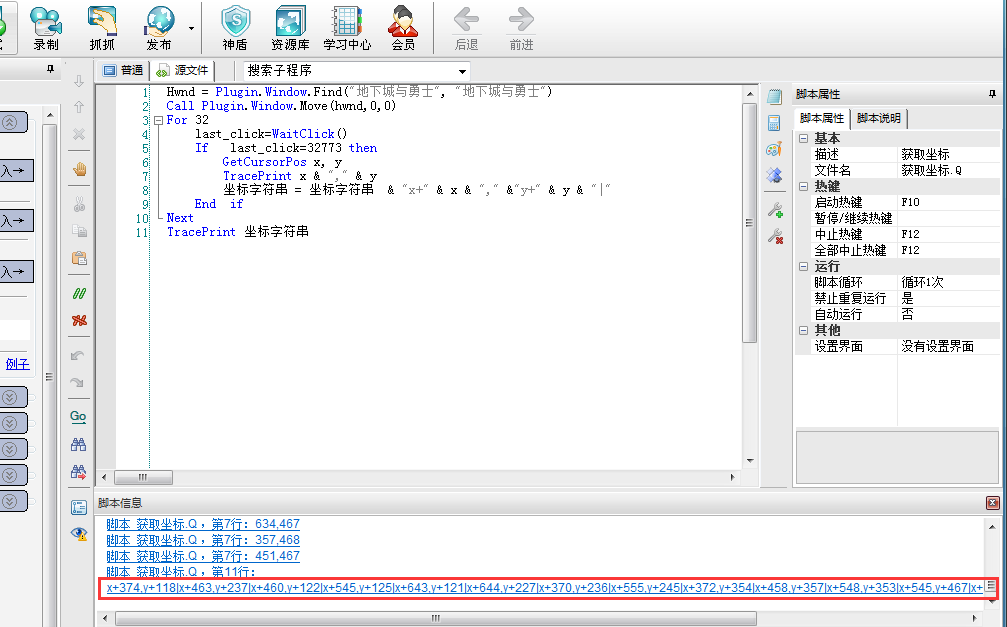Click the wrench with green plus icon
The image size is (1007, 627).
[x=775, y=209]
